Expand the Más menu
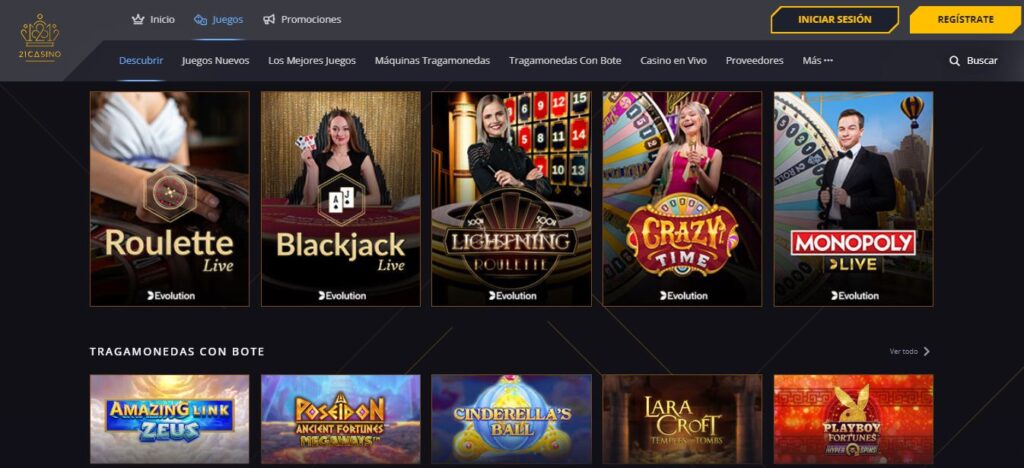Screen dimensions: 1024x468 (818, 61)
